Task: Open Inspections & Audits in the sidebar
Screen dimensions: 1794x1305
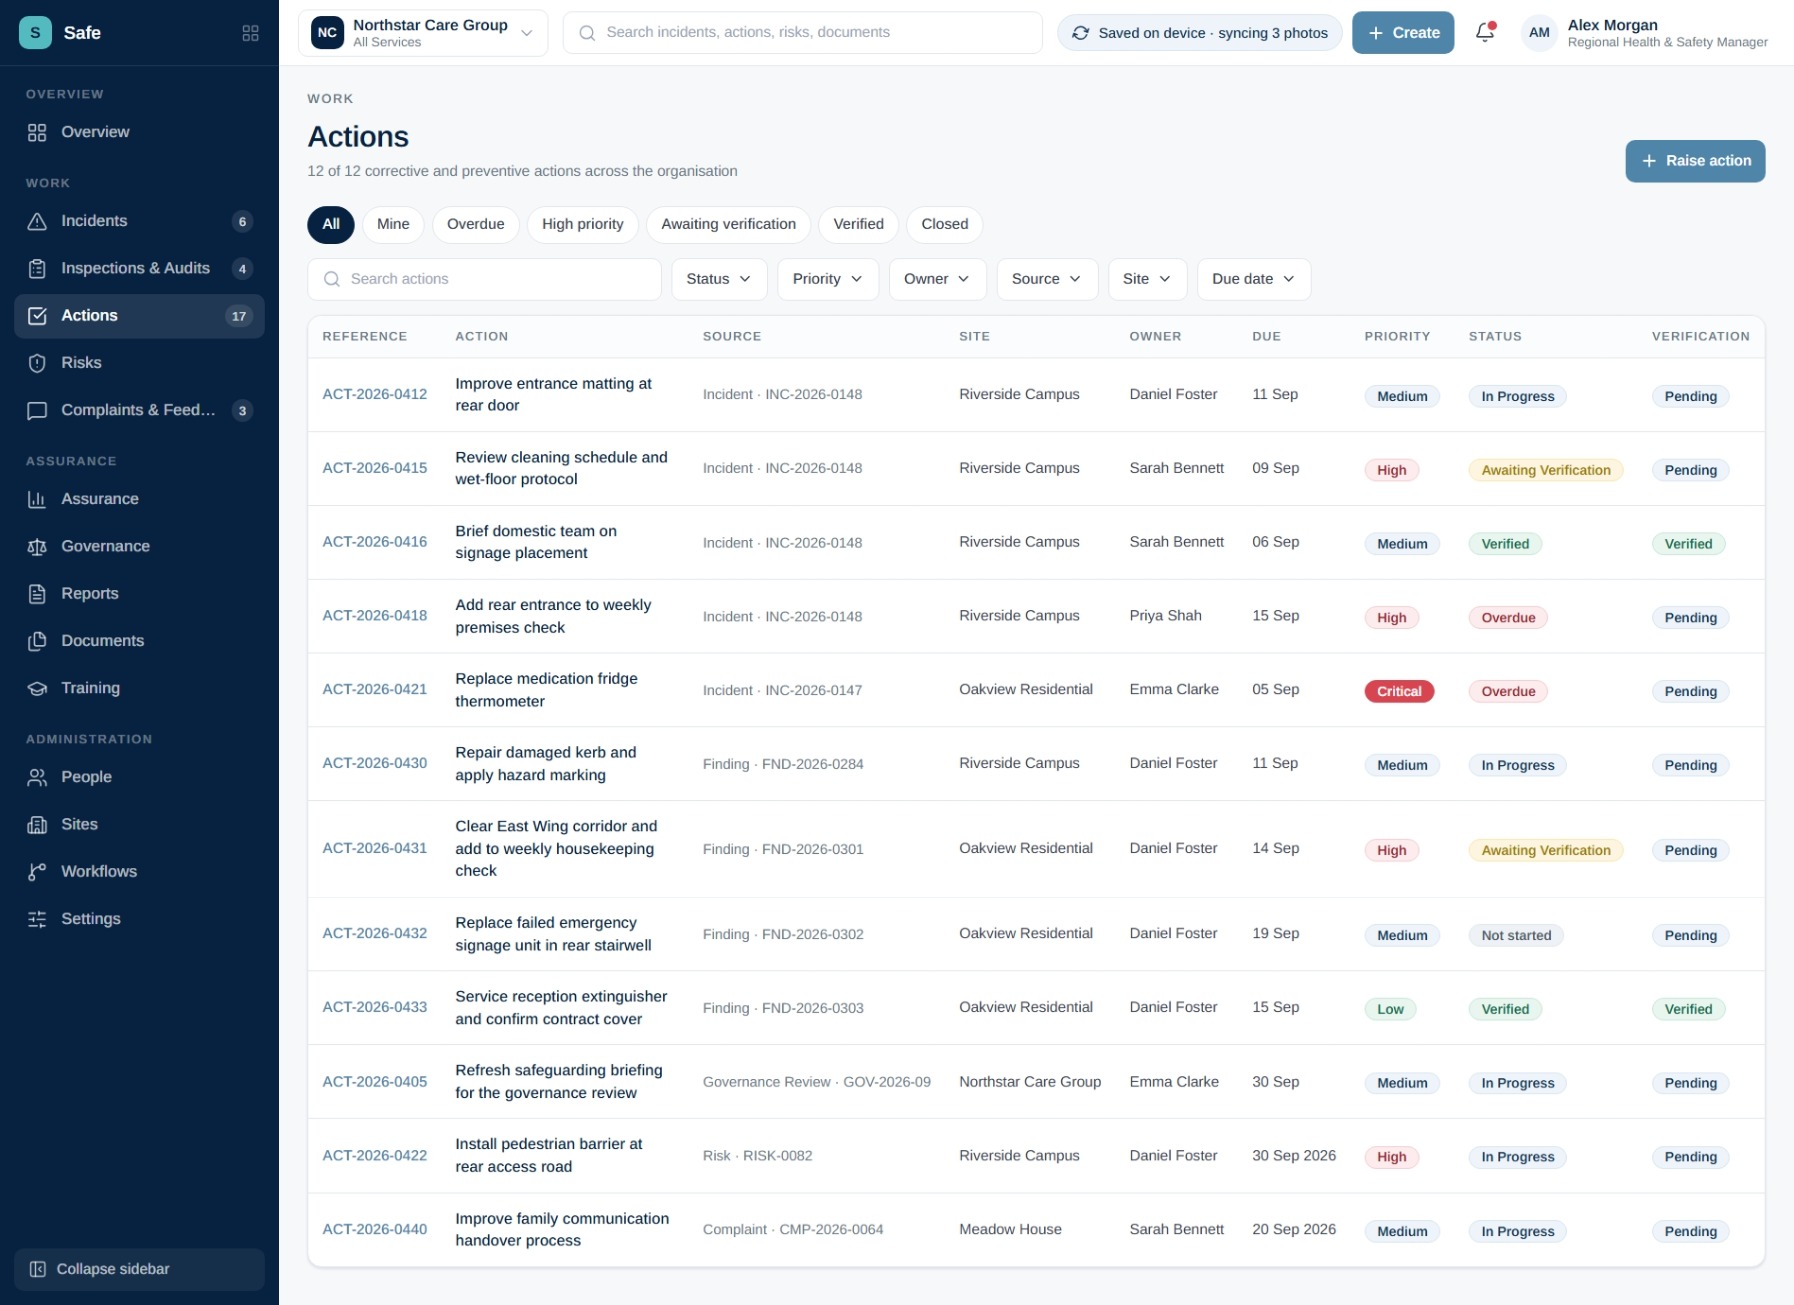Action: point(139,268)
